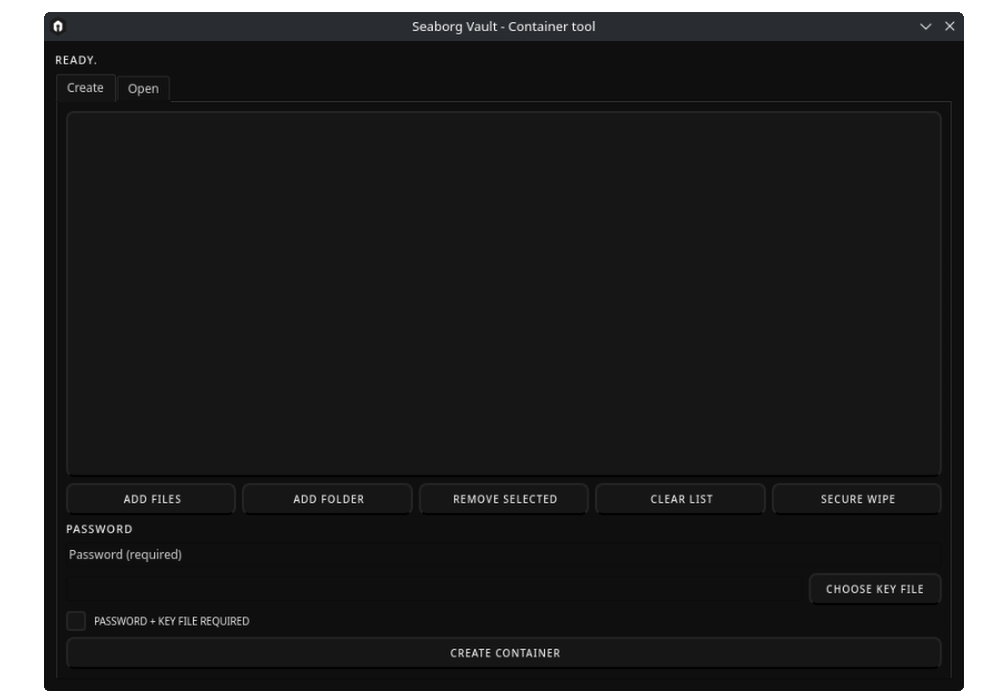Enable Password + Key File Required checkbox
The width and height of the screenshot is (1000, 700).
pyautogui.click(x=76, y=621)
